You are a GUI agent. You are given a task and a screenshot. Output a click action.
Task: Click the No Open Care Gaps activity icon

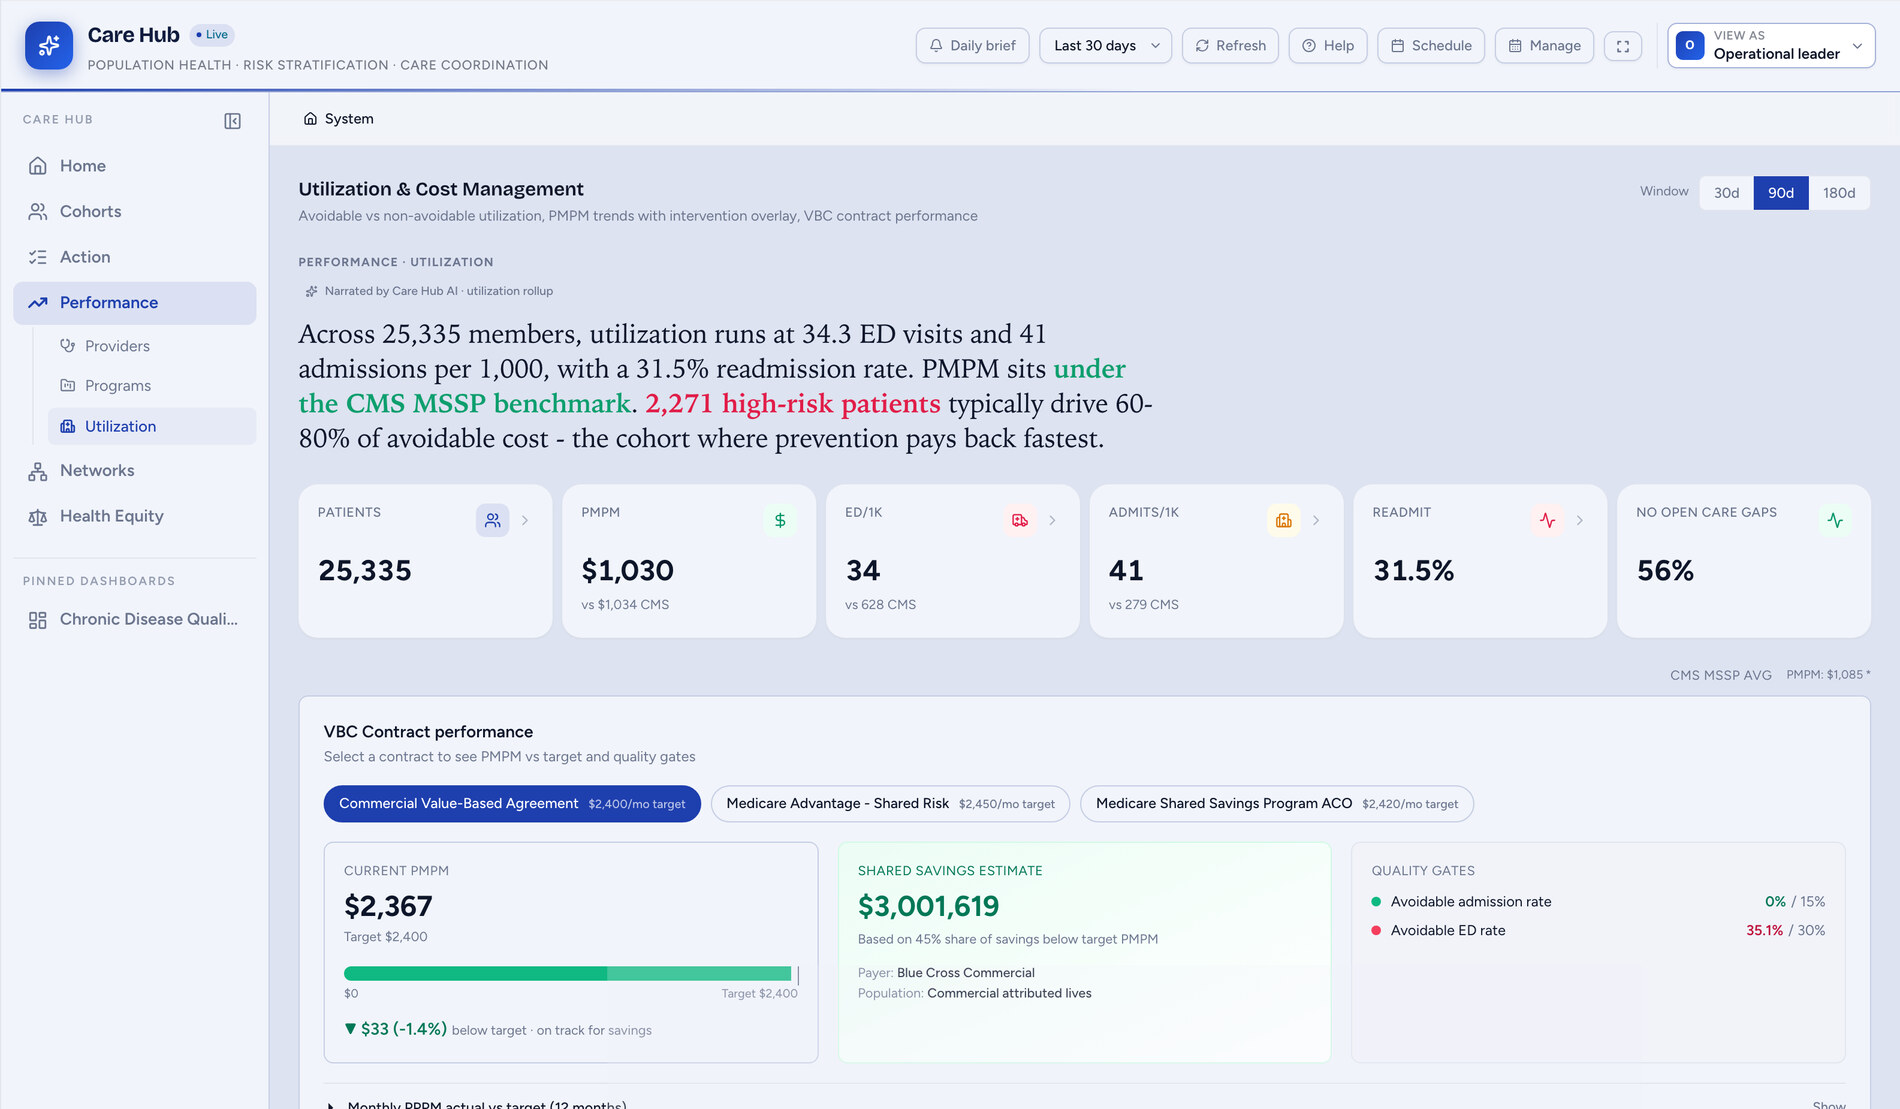click(1835, 520)
